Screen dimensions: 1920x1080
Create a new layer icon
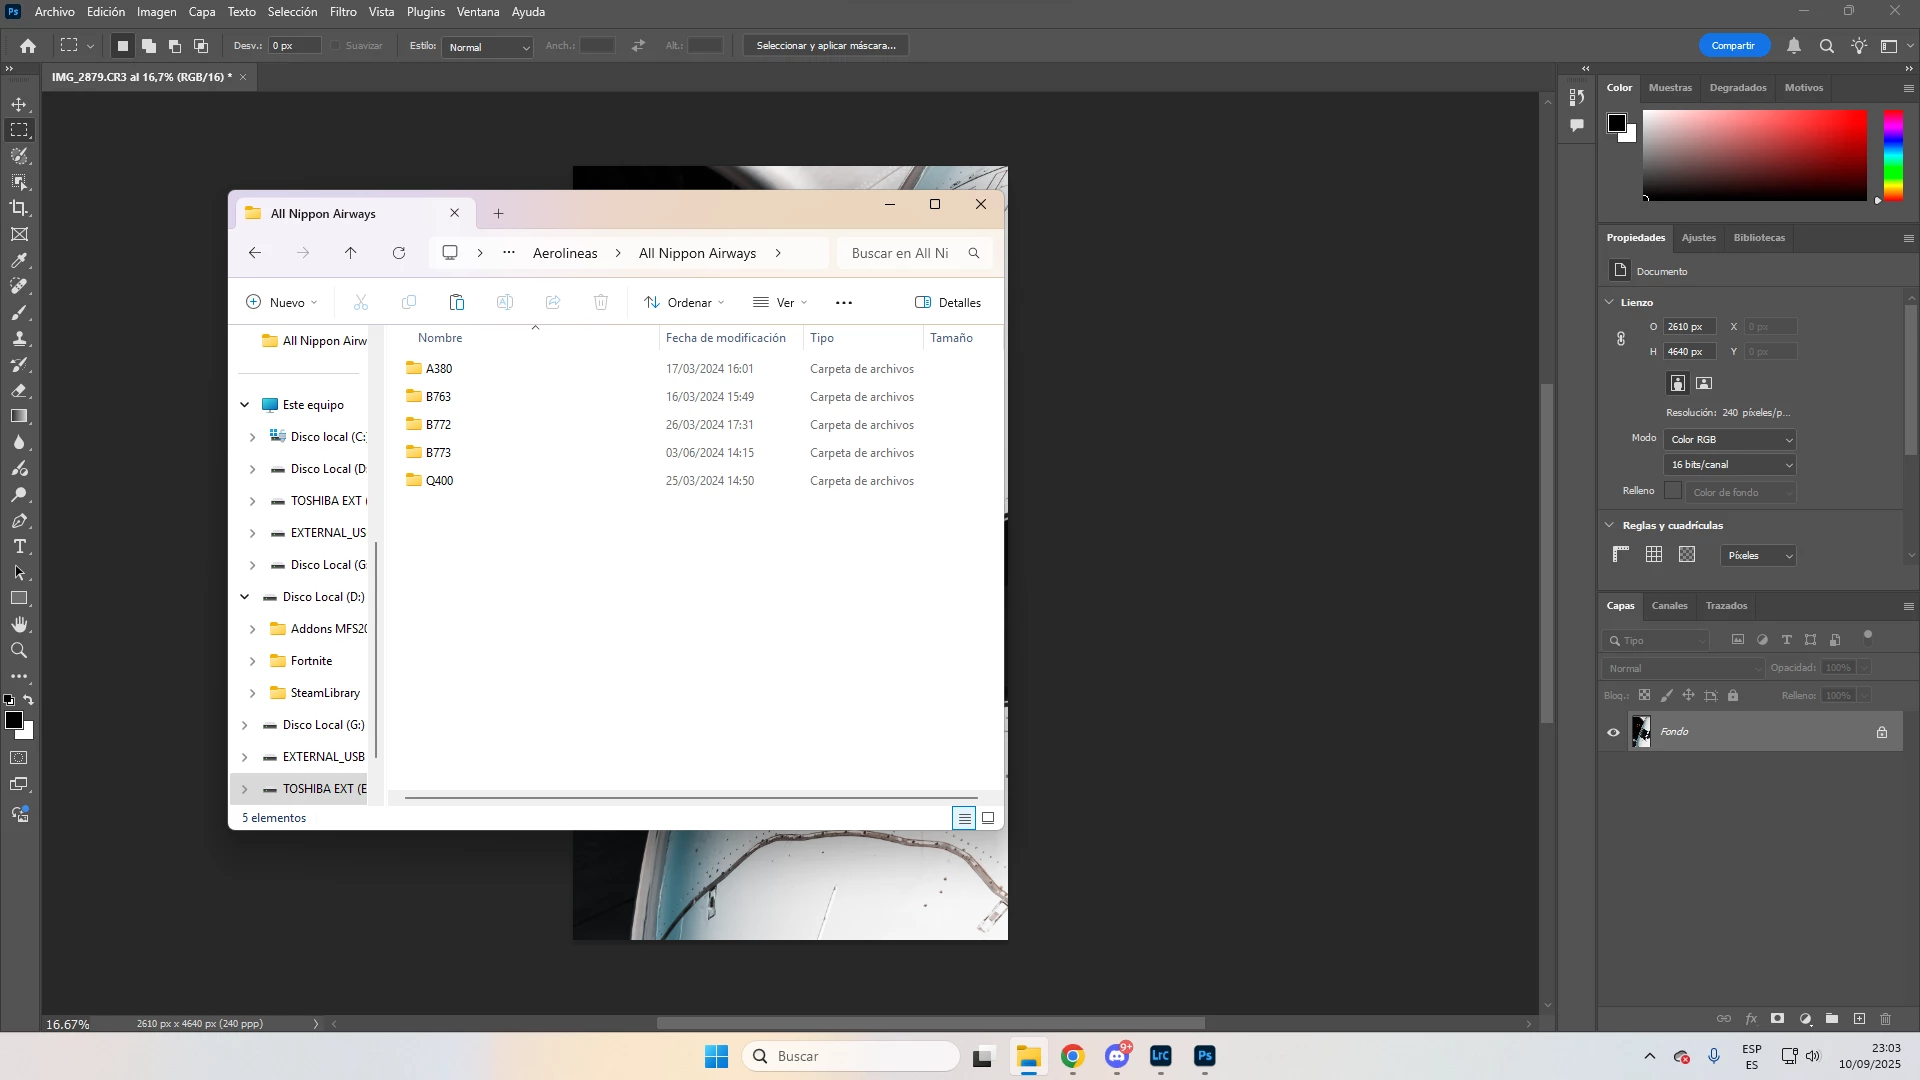pyautogui.click(x=1859, y=1019)
